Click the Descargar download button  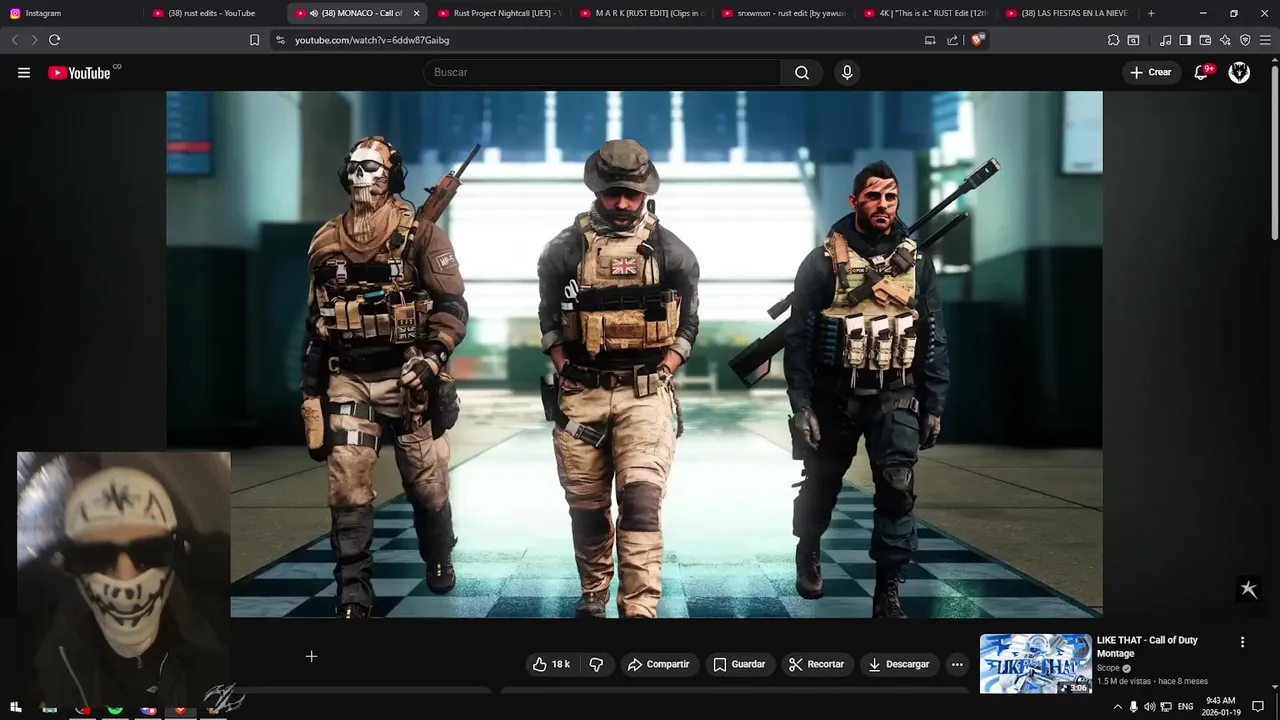[x=898, y=664]
